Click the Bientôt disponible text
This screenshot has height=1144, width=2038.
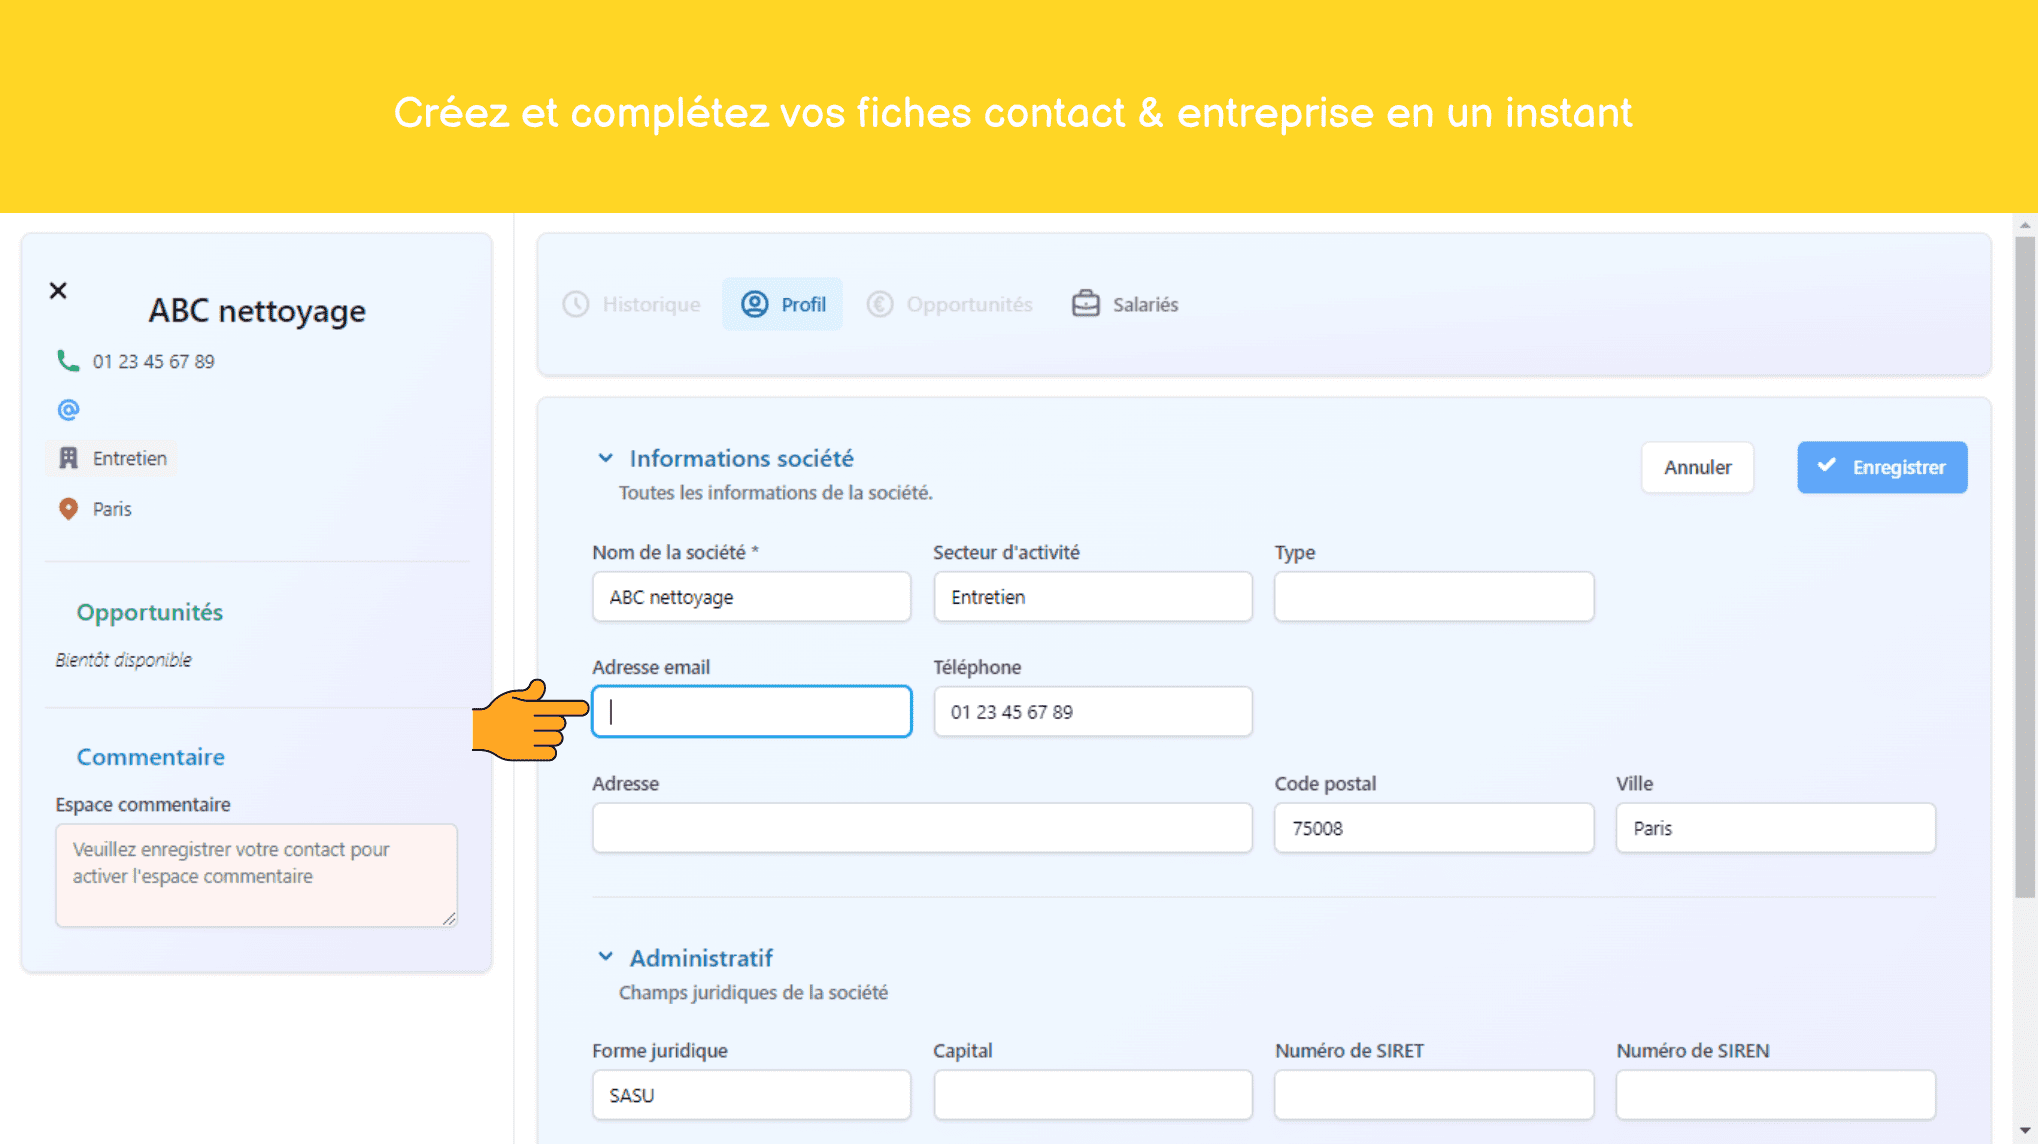[x=123, y=660]
